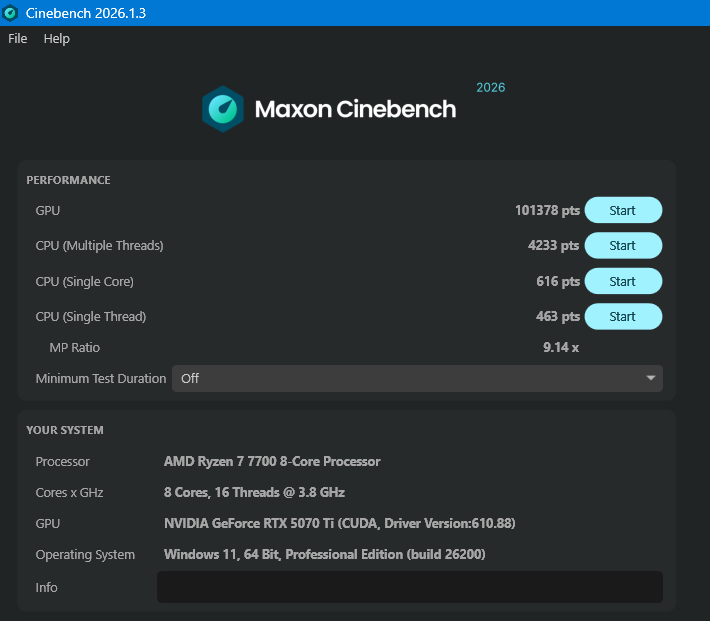Click the Info text field

[410, 587]
